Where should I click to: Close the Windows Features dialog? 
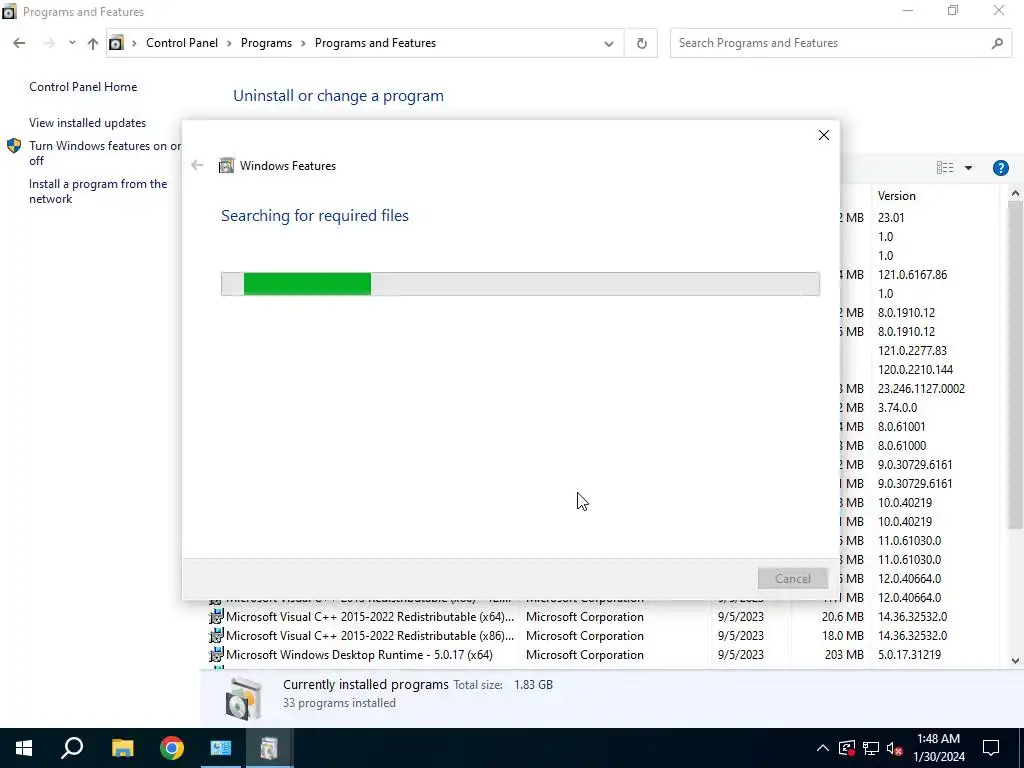pos(824,135)
